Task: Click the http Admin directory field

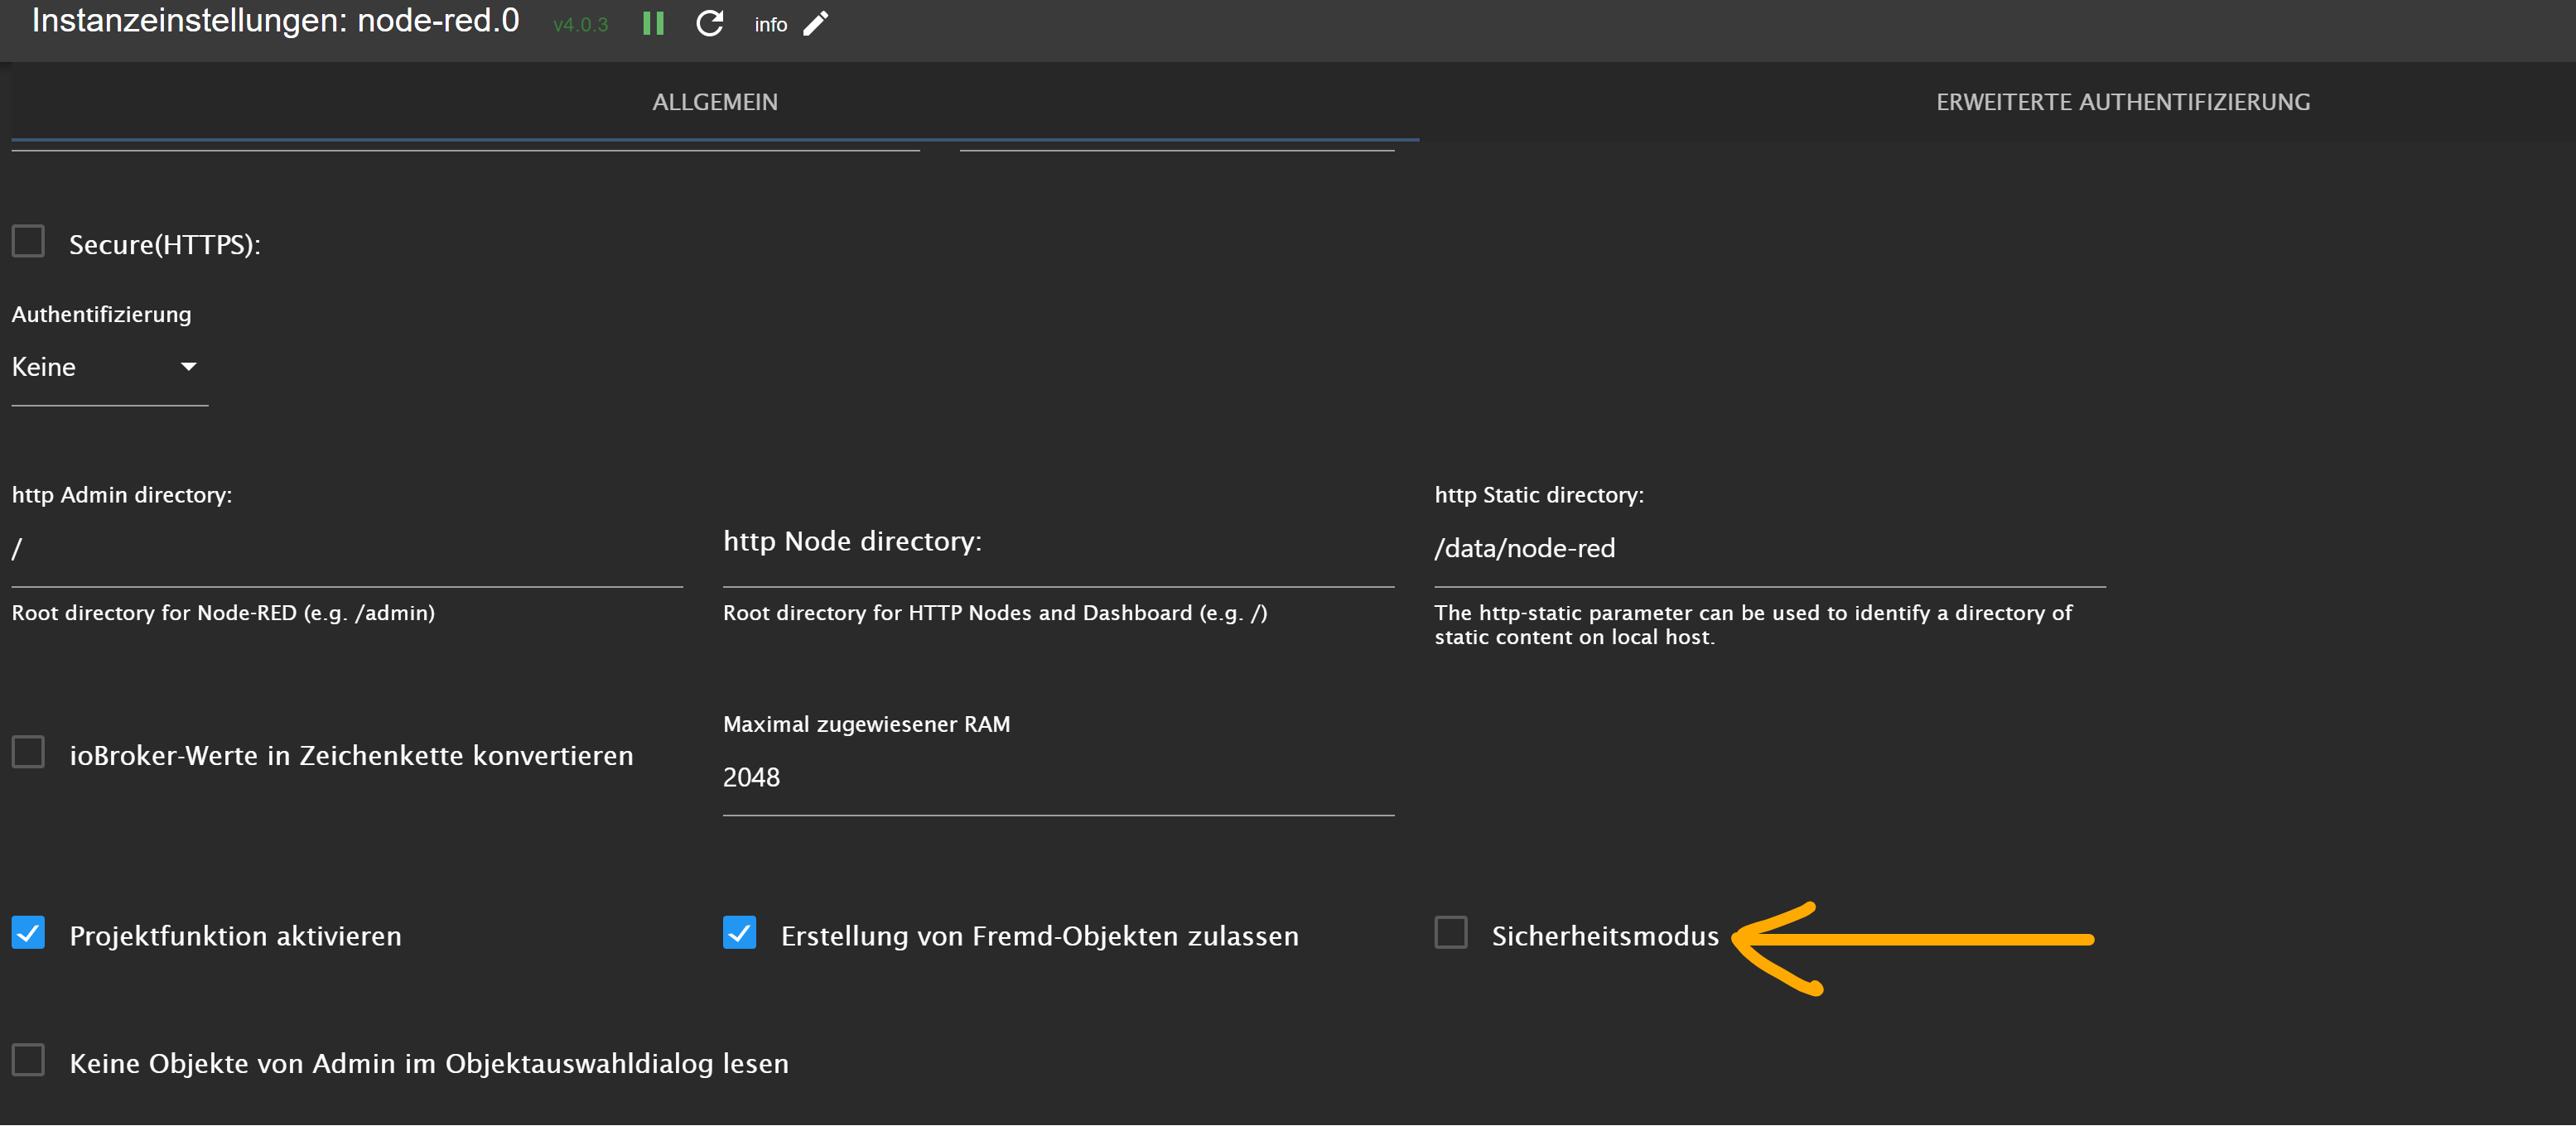Action: point(347,549)
